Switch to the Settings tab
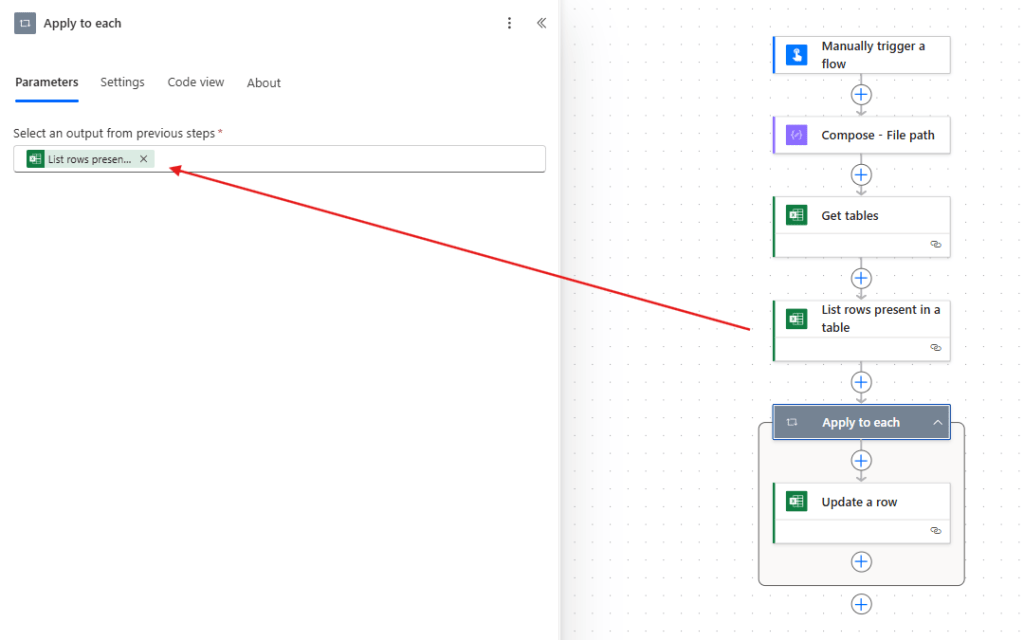The image size is (1024, 640). pos(122,82)
